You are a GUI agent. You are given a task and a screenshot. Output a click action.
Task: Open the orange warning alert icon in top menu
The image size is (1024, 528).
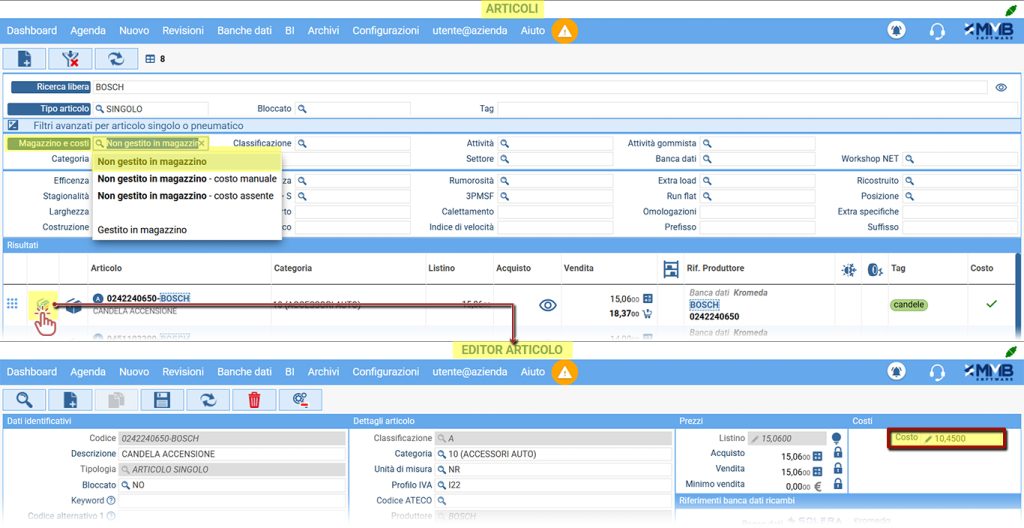tap(565, 31)
